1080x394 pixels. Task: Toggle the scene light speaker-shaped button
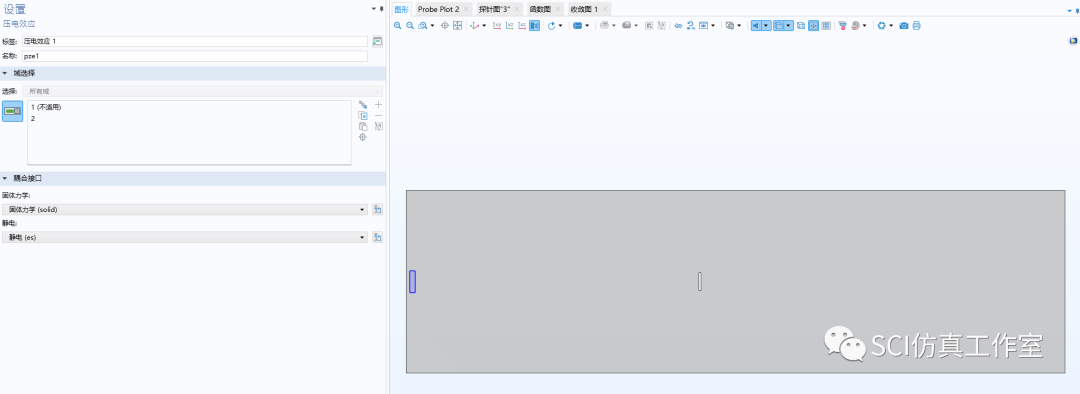756,25
